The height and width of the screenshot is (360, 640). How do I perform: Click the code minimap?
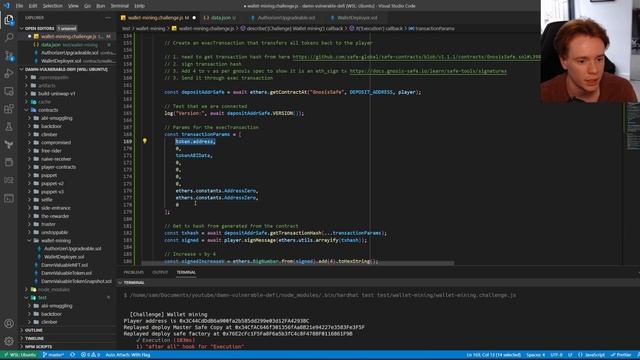tap(633, 127)
